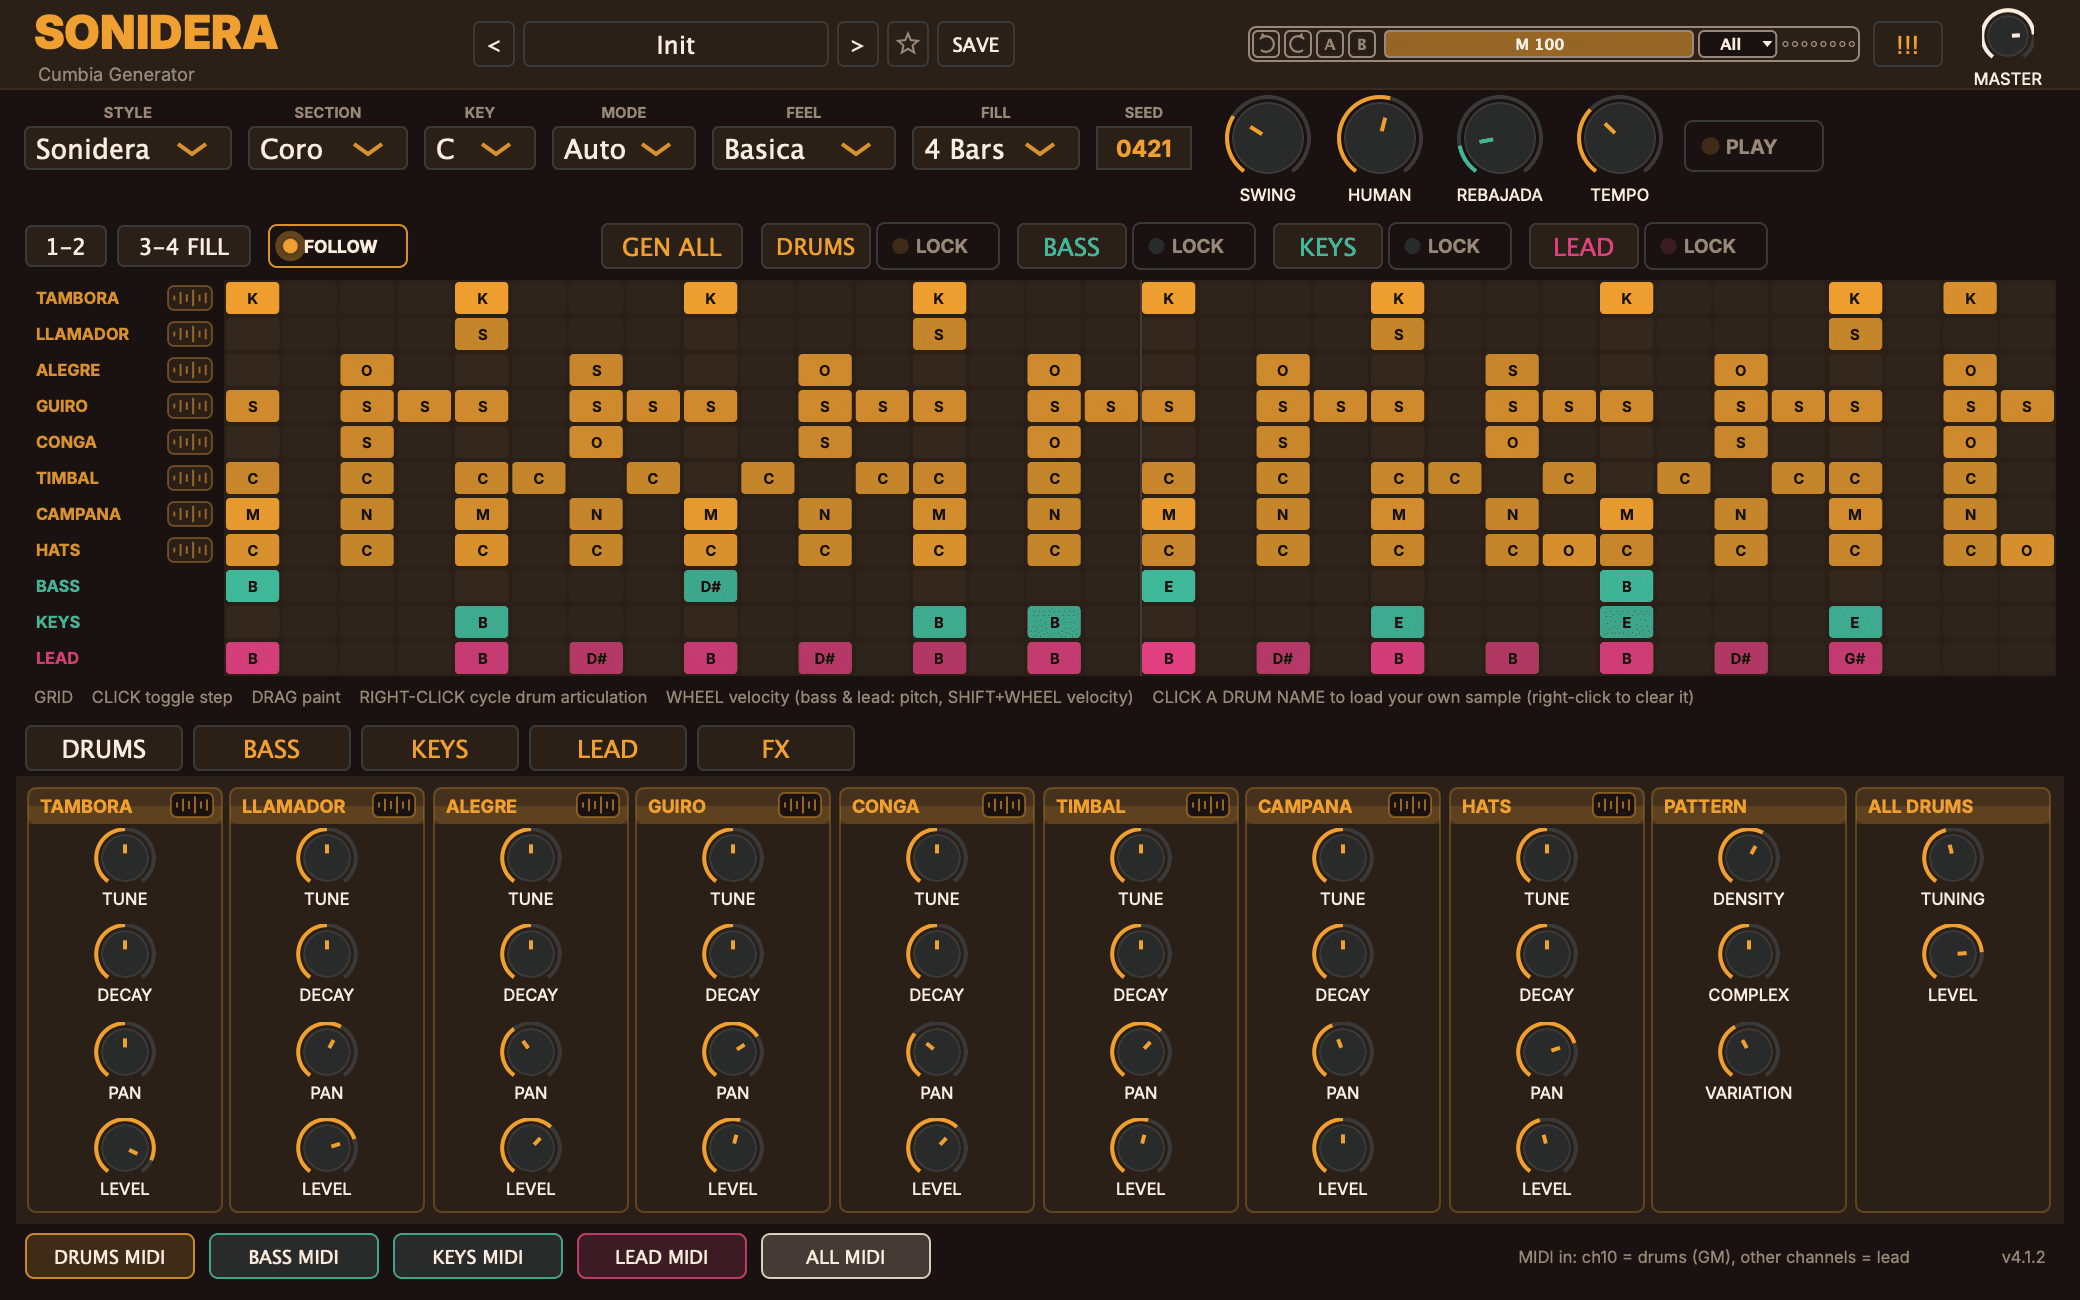2080x1300 pixels.
Task: Open the FILL dropdown showing 4 Bars
Action: click(x=996, y=149)
